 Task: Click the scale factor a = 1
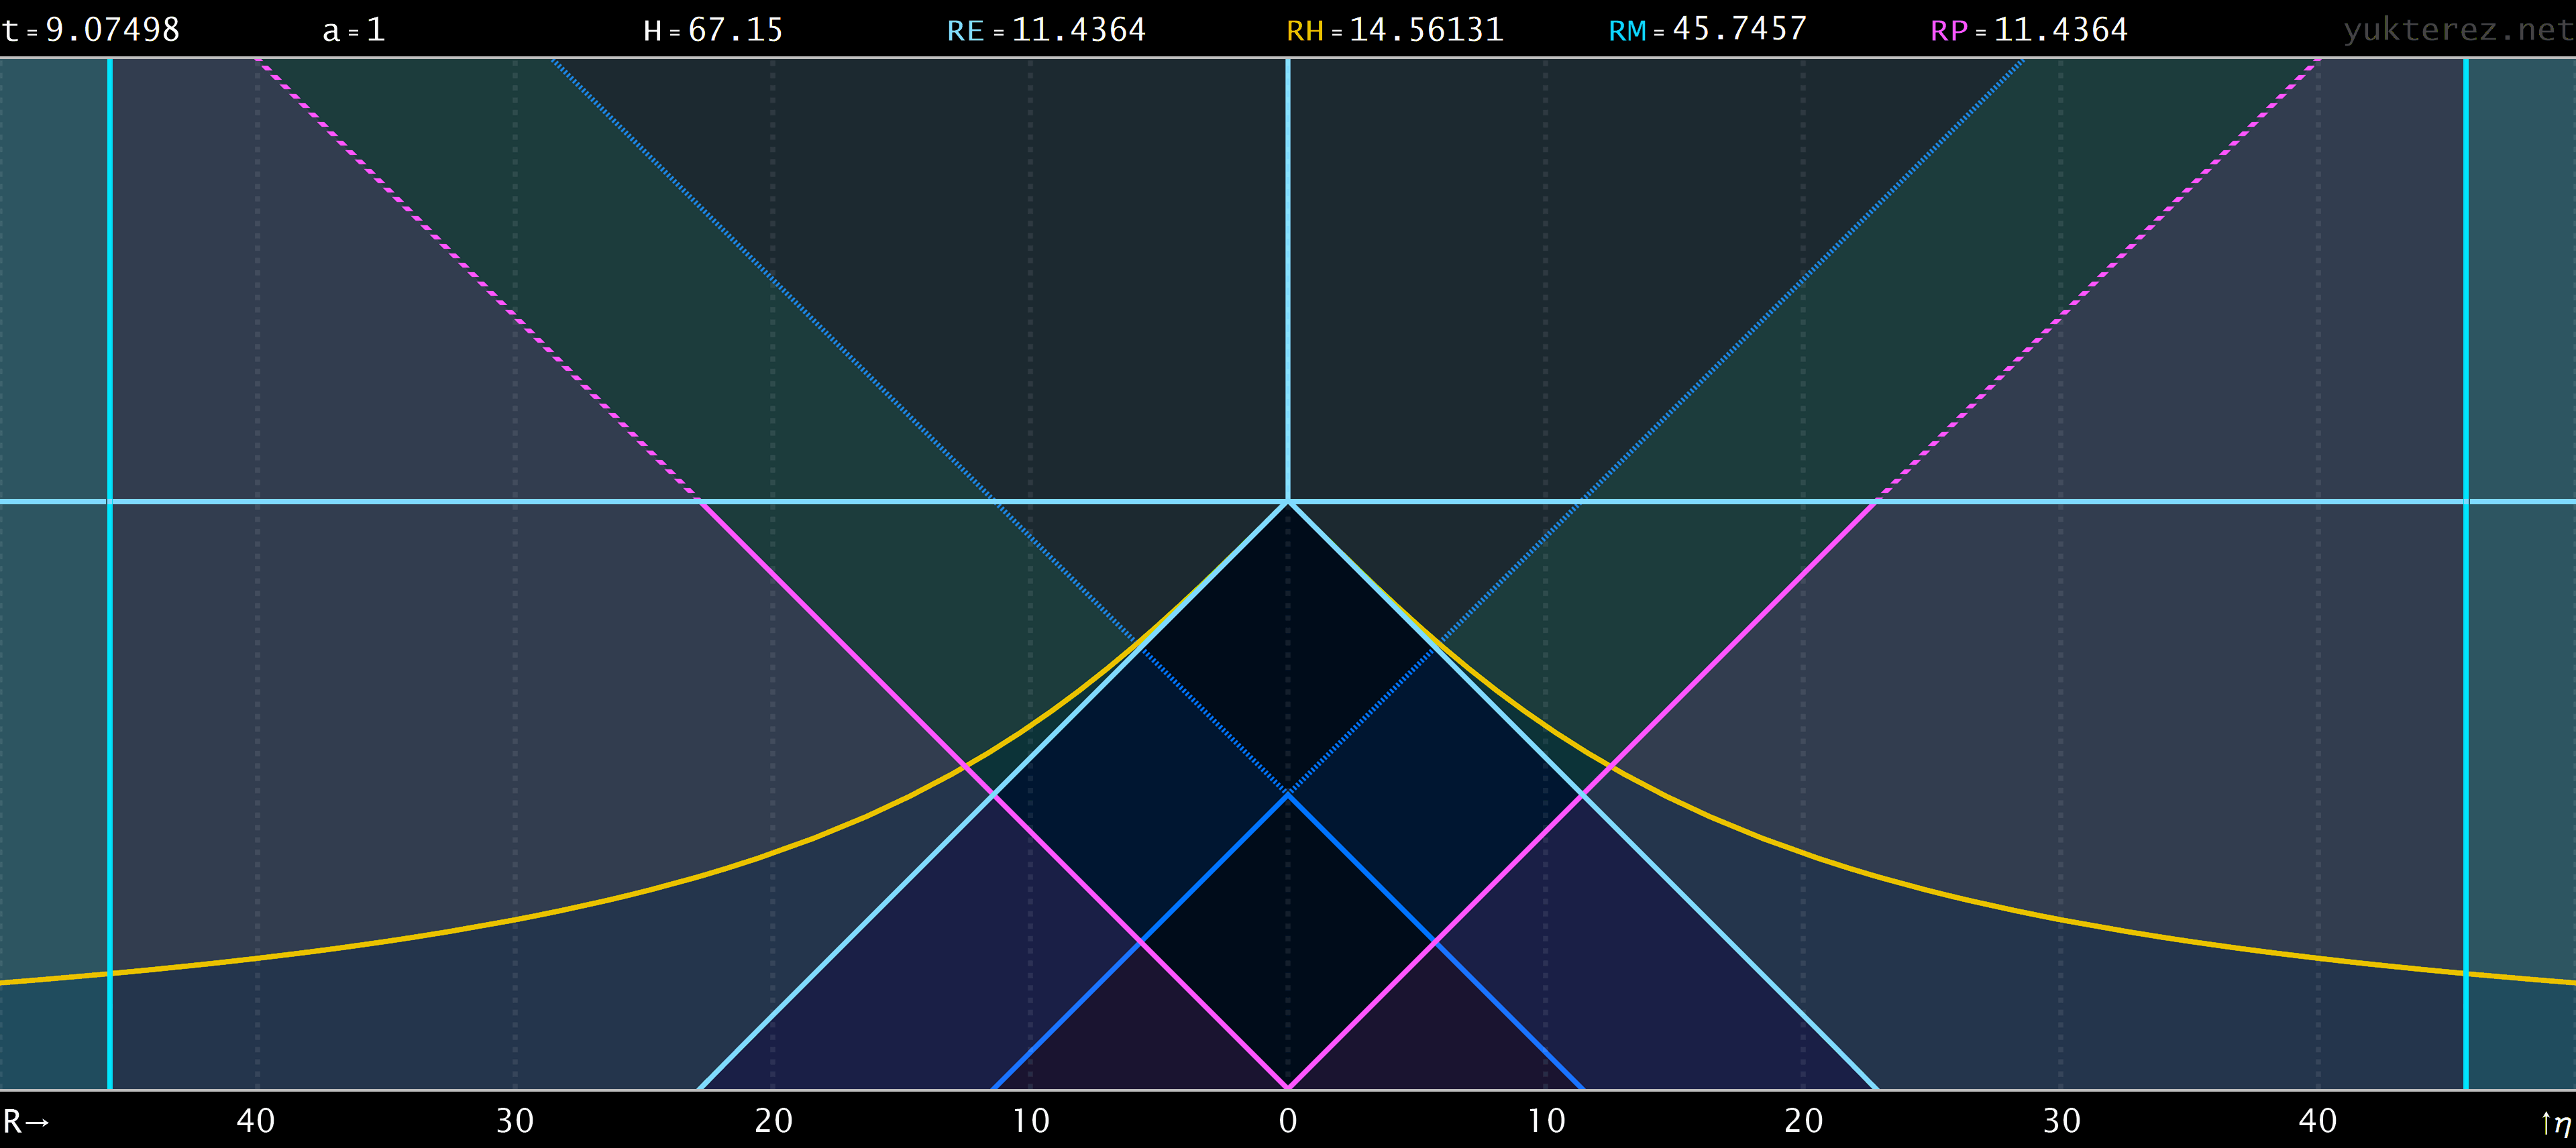(354, 30)
